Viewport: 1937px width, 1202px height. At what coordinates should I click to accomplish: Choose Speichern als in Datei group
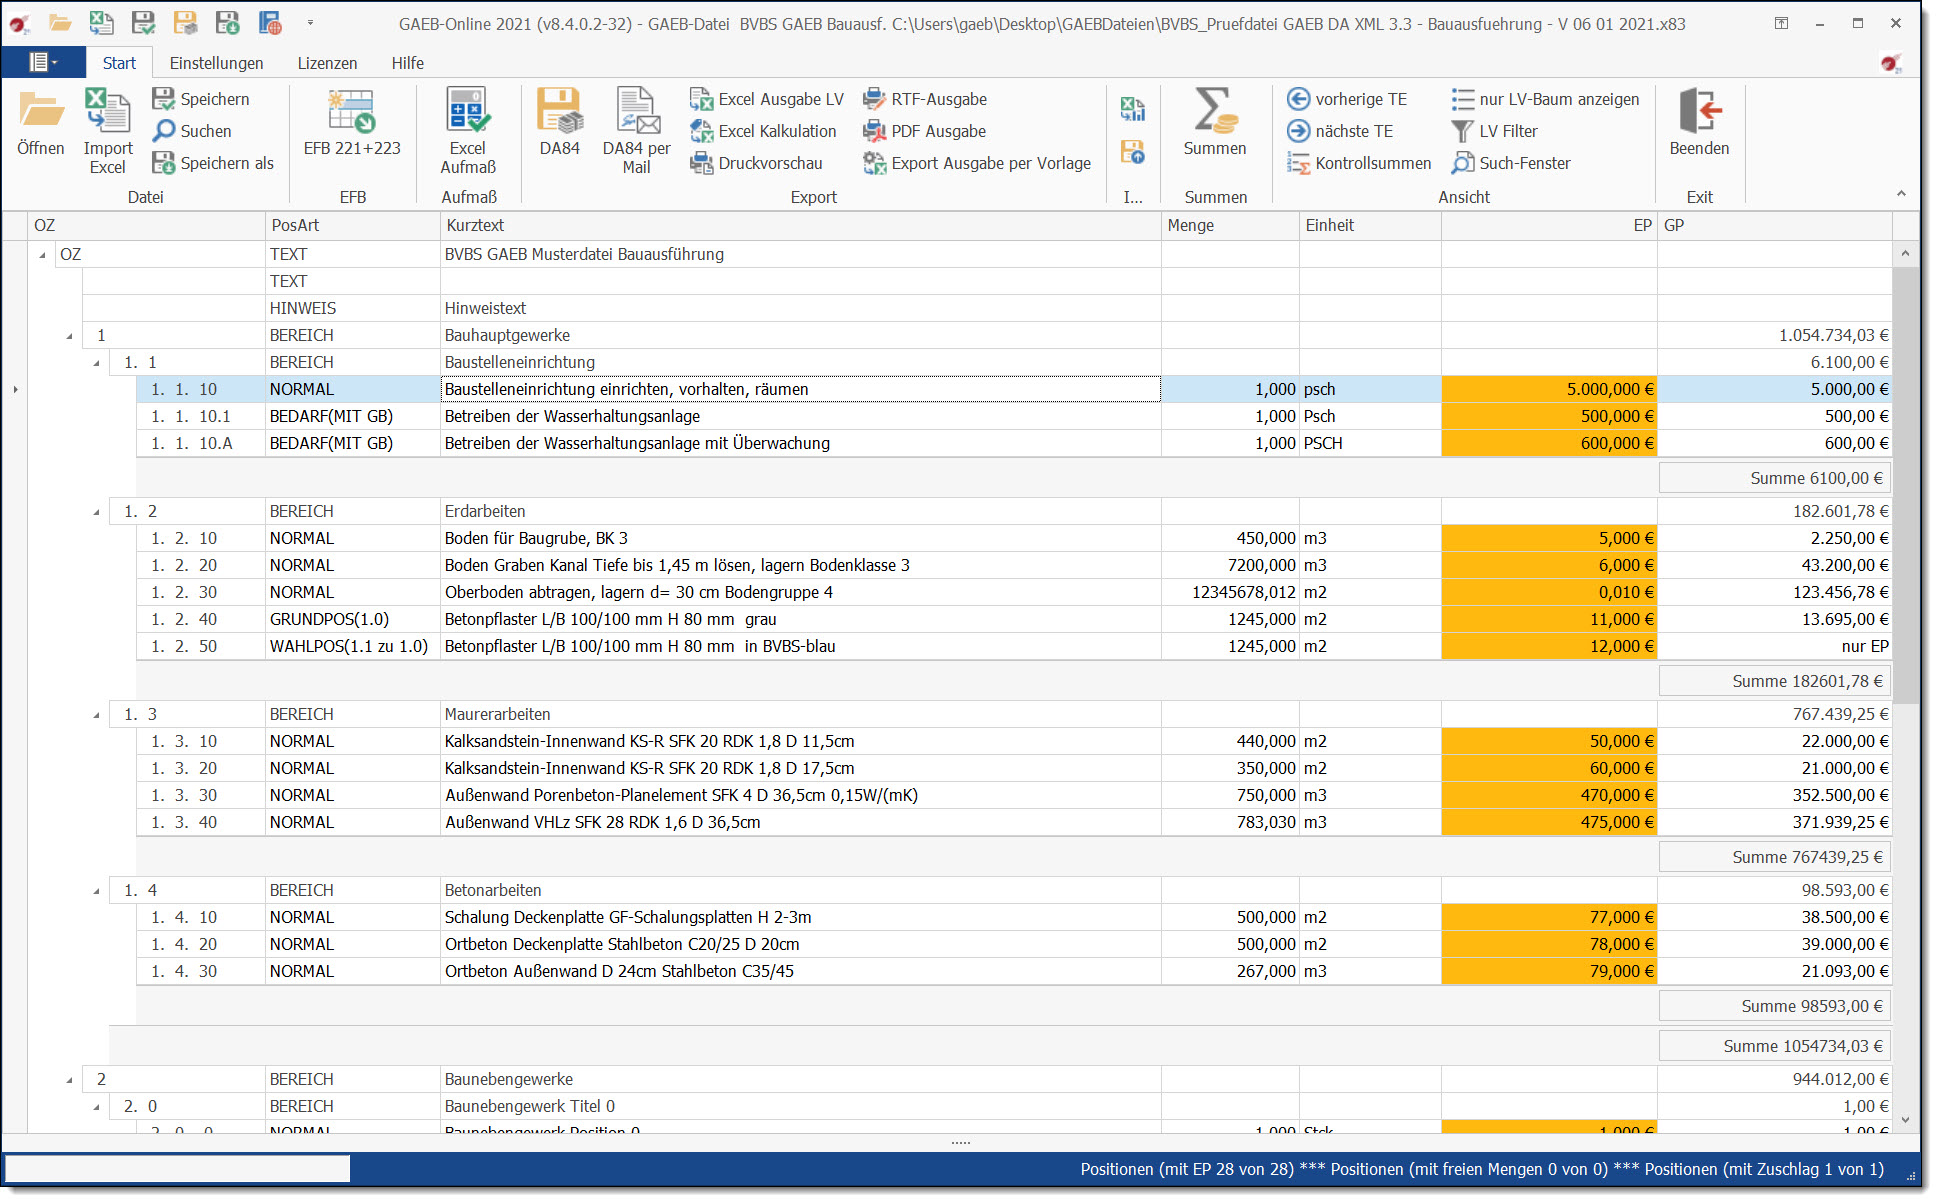click(x=213, y=163)
